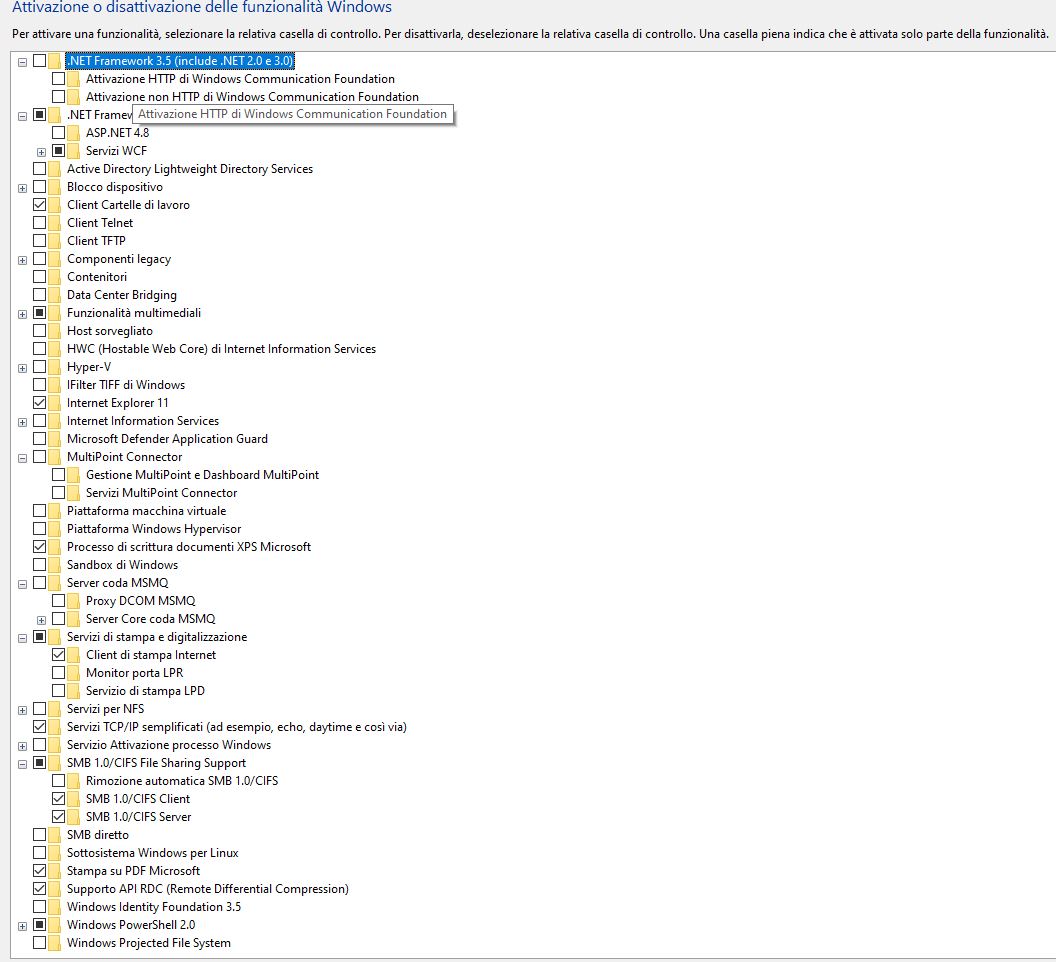1056x962 pixels.
Task: Tick the Monitor porta LPR checkbox
Action: point(59,673)
